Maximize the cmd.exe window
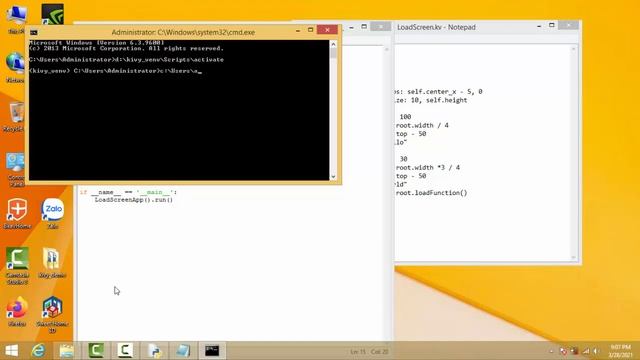The image size is (640, 360). click(311, 30)
